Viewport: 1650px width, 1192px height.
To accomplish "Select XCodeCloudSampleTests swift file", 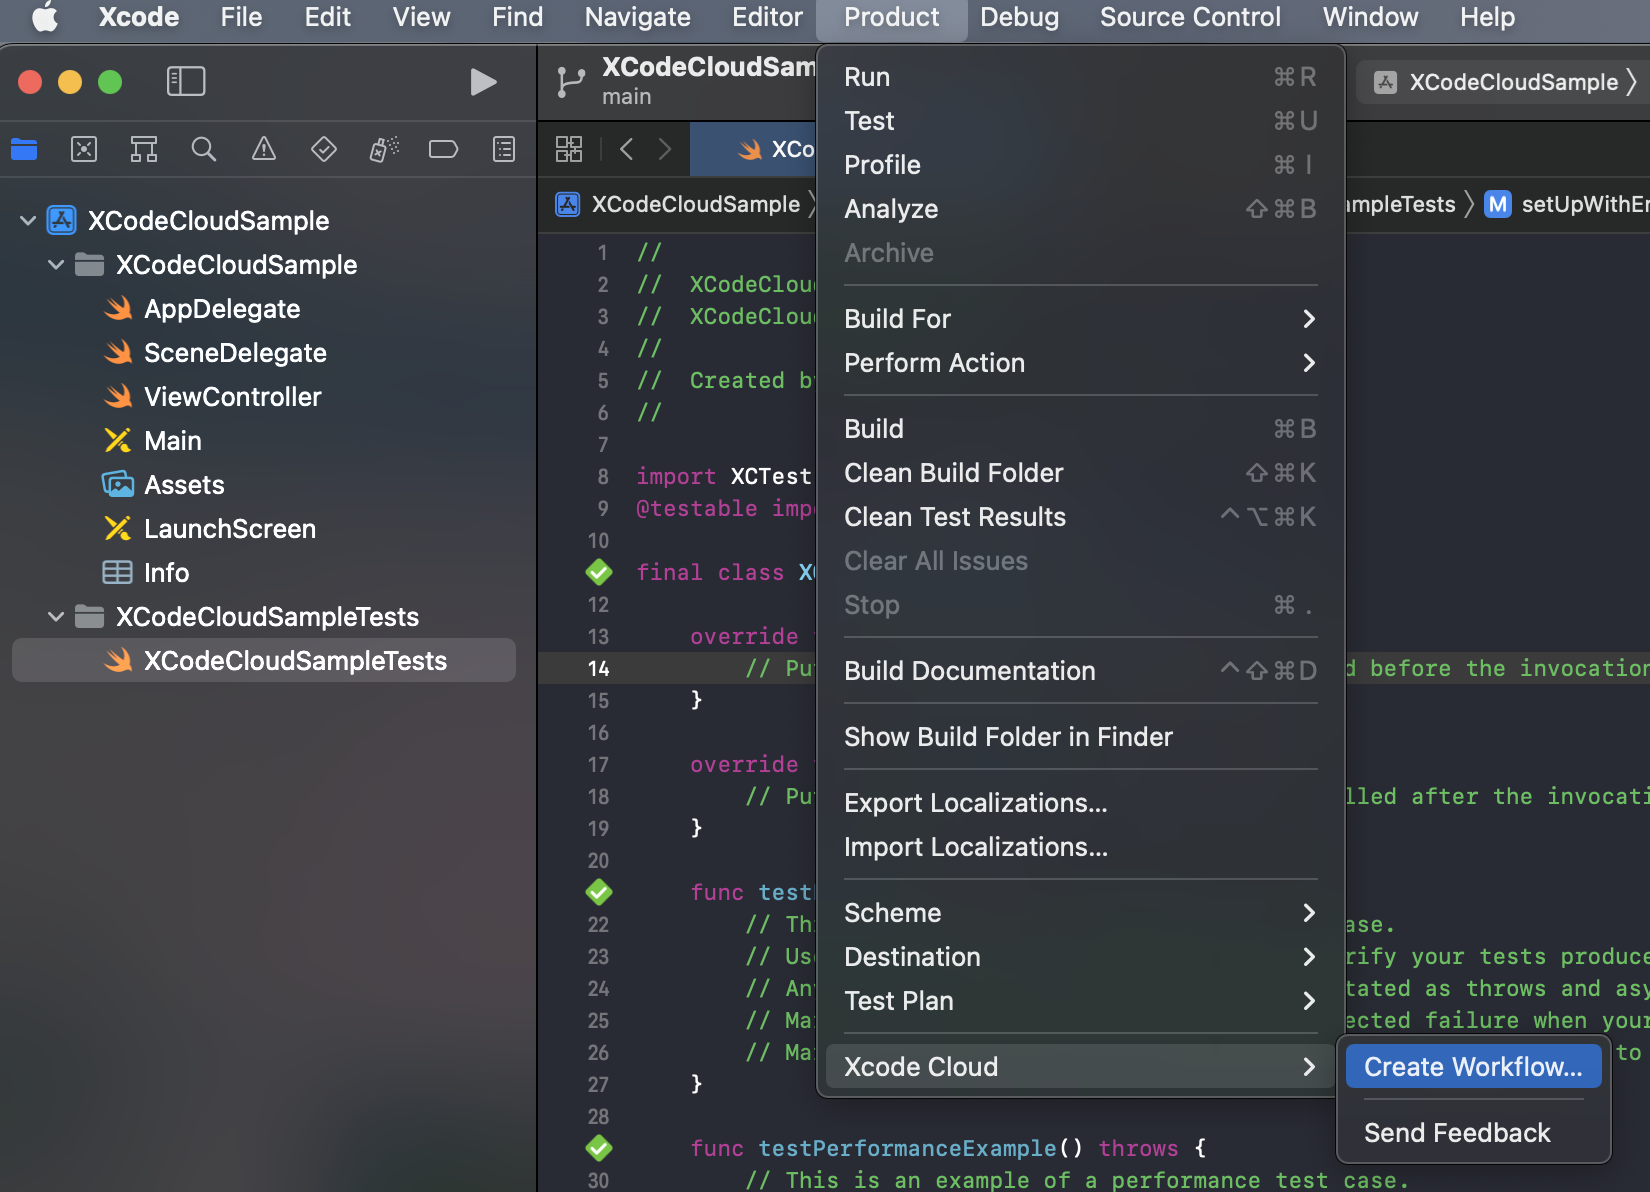I will 264,661.
